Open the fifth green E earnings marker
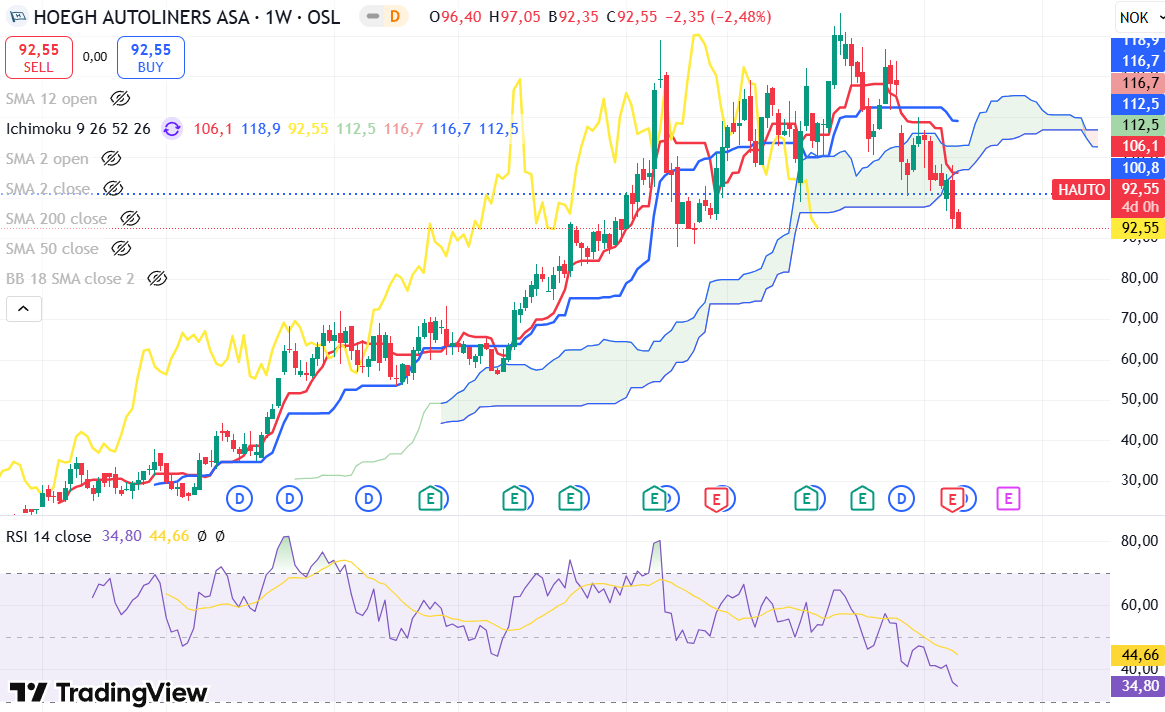 coord(806,499)
